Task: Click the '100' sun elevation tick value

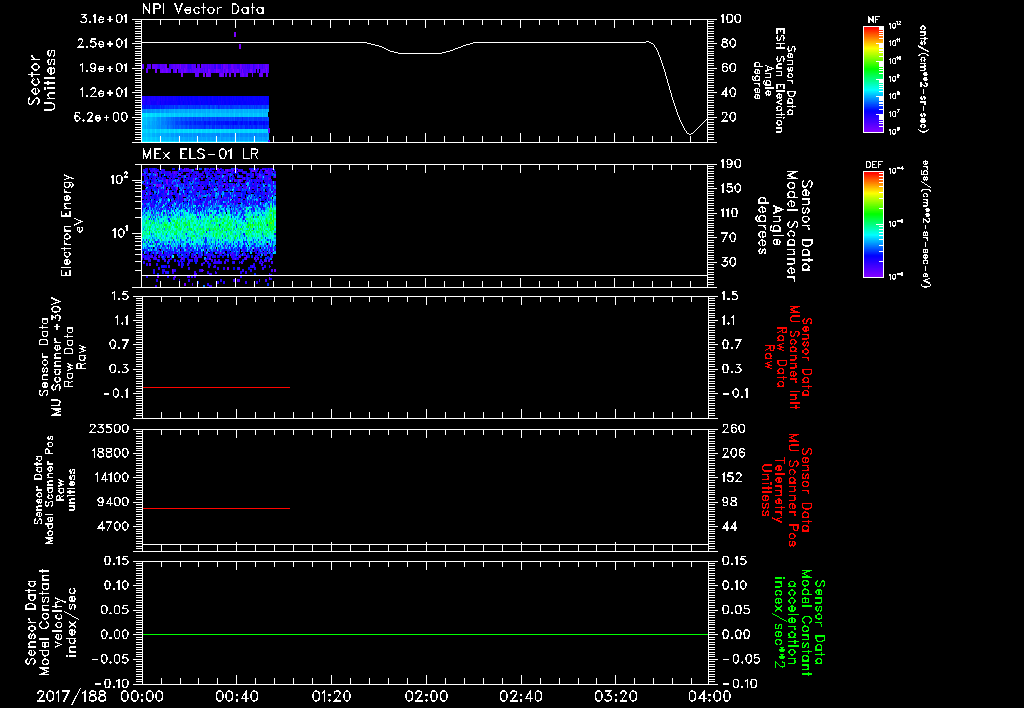Action: (731, 19)
